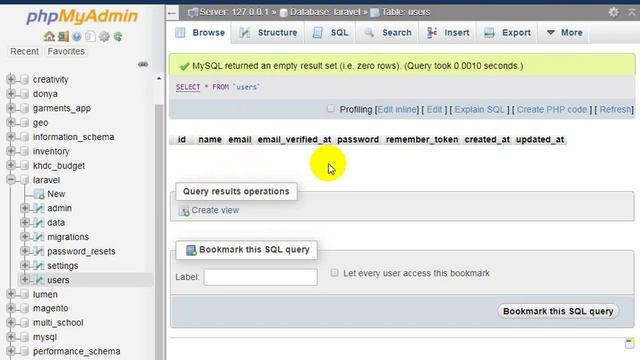Open the navigation panel settings gear icon
640x360 pixels.
pos(104,37)
